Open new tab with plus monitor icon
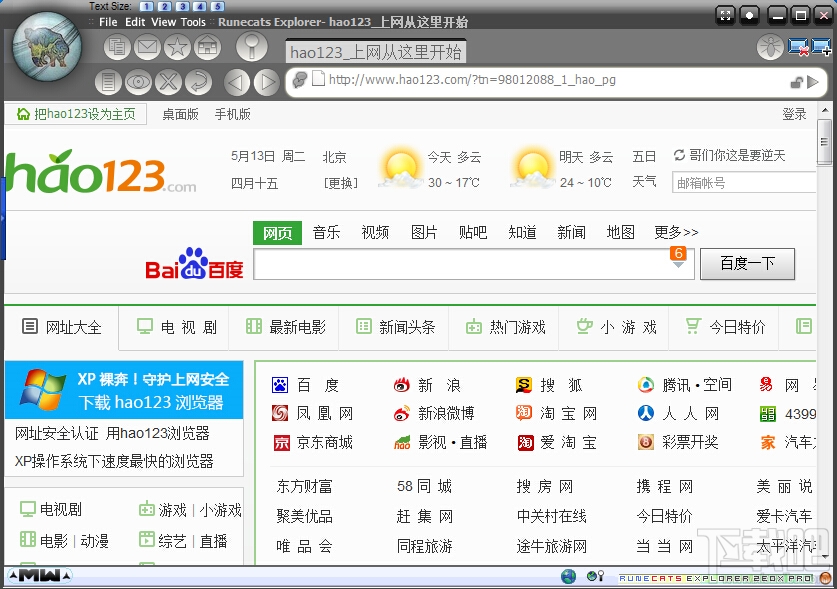837x589 pixels. pyautogui.click(x=821, y=47)
